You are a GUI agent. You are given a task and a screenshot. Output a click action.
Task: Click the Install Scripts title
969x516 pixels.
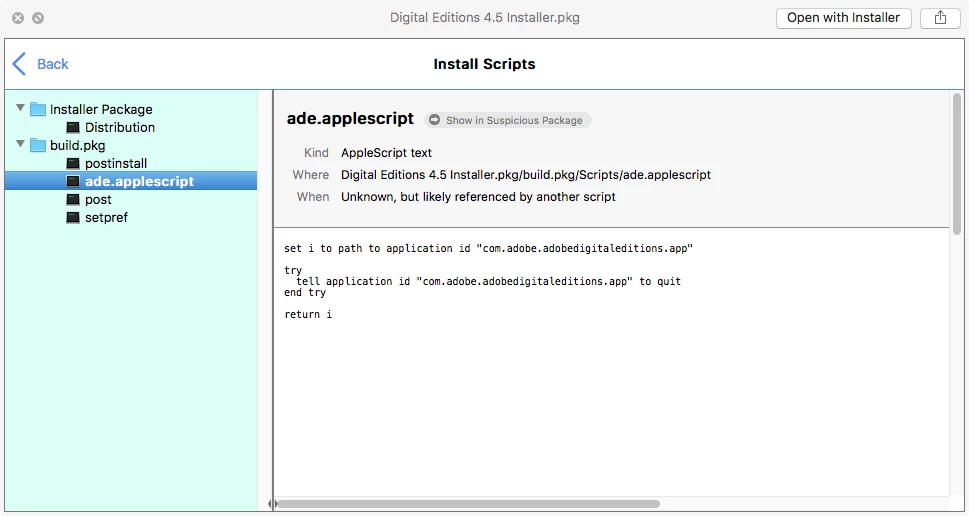484,64
